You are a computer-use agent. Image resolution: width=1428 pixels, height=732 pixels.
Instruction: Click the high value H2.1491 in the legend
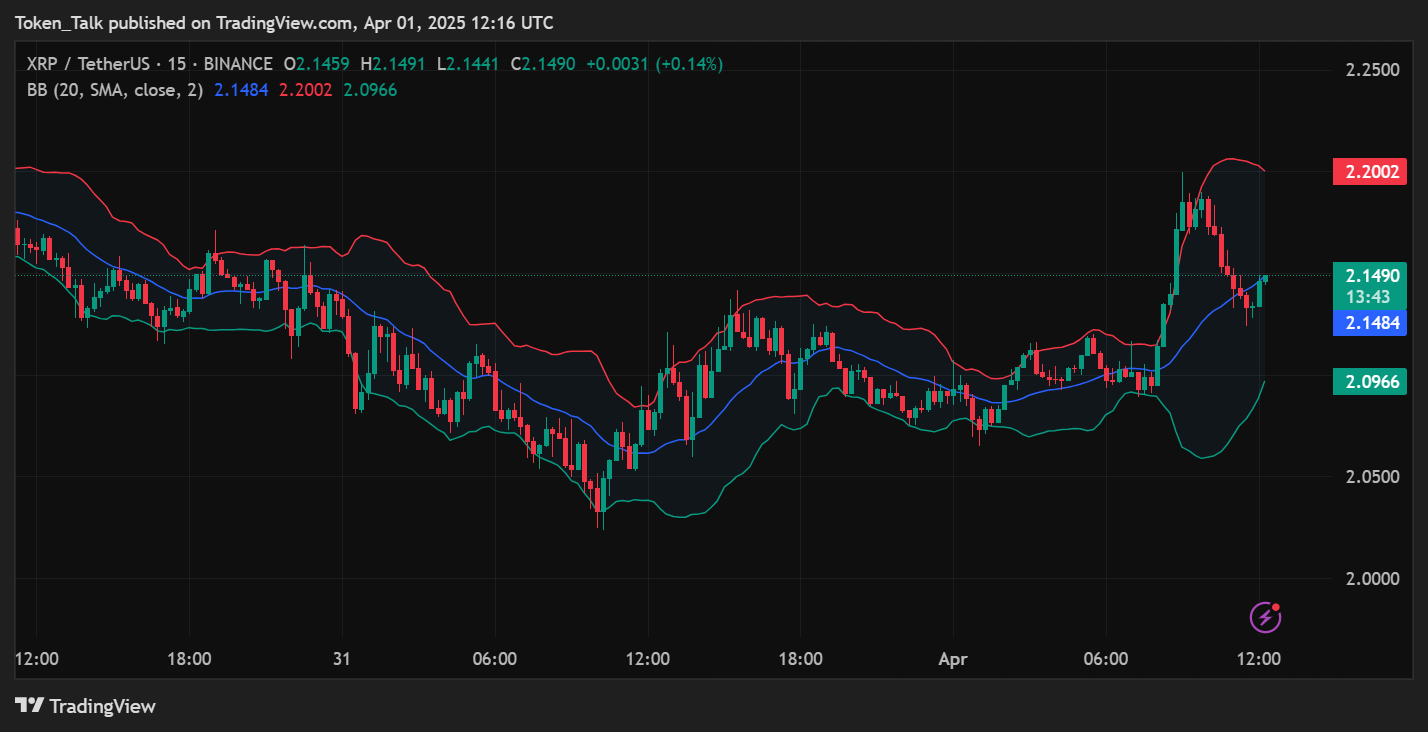[x=393, y=64]
